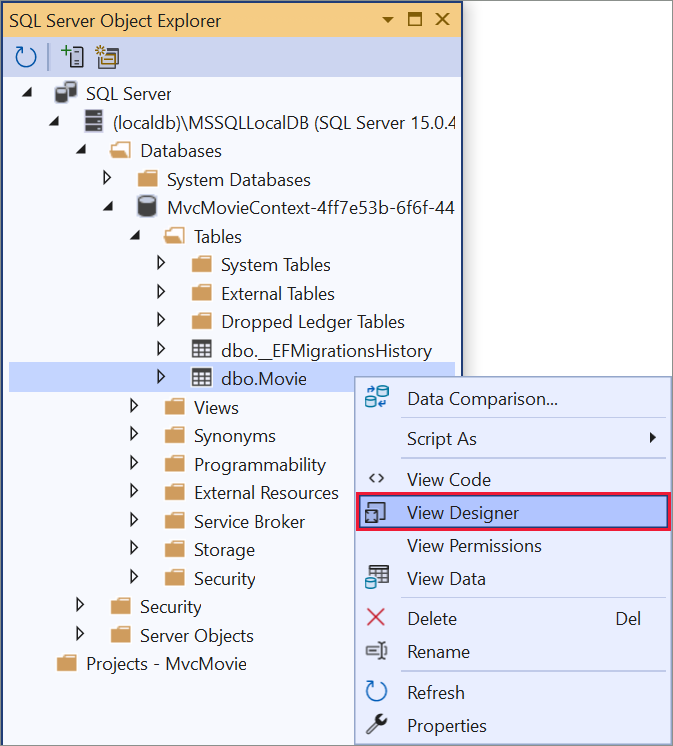Viewport: 673px width, 746px height.
Task: Click the dbo.Movie table icon
Action: tap(202, 378)
